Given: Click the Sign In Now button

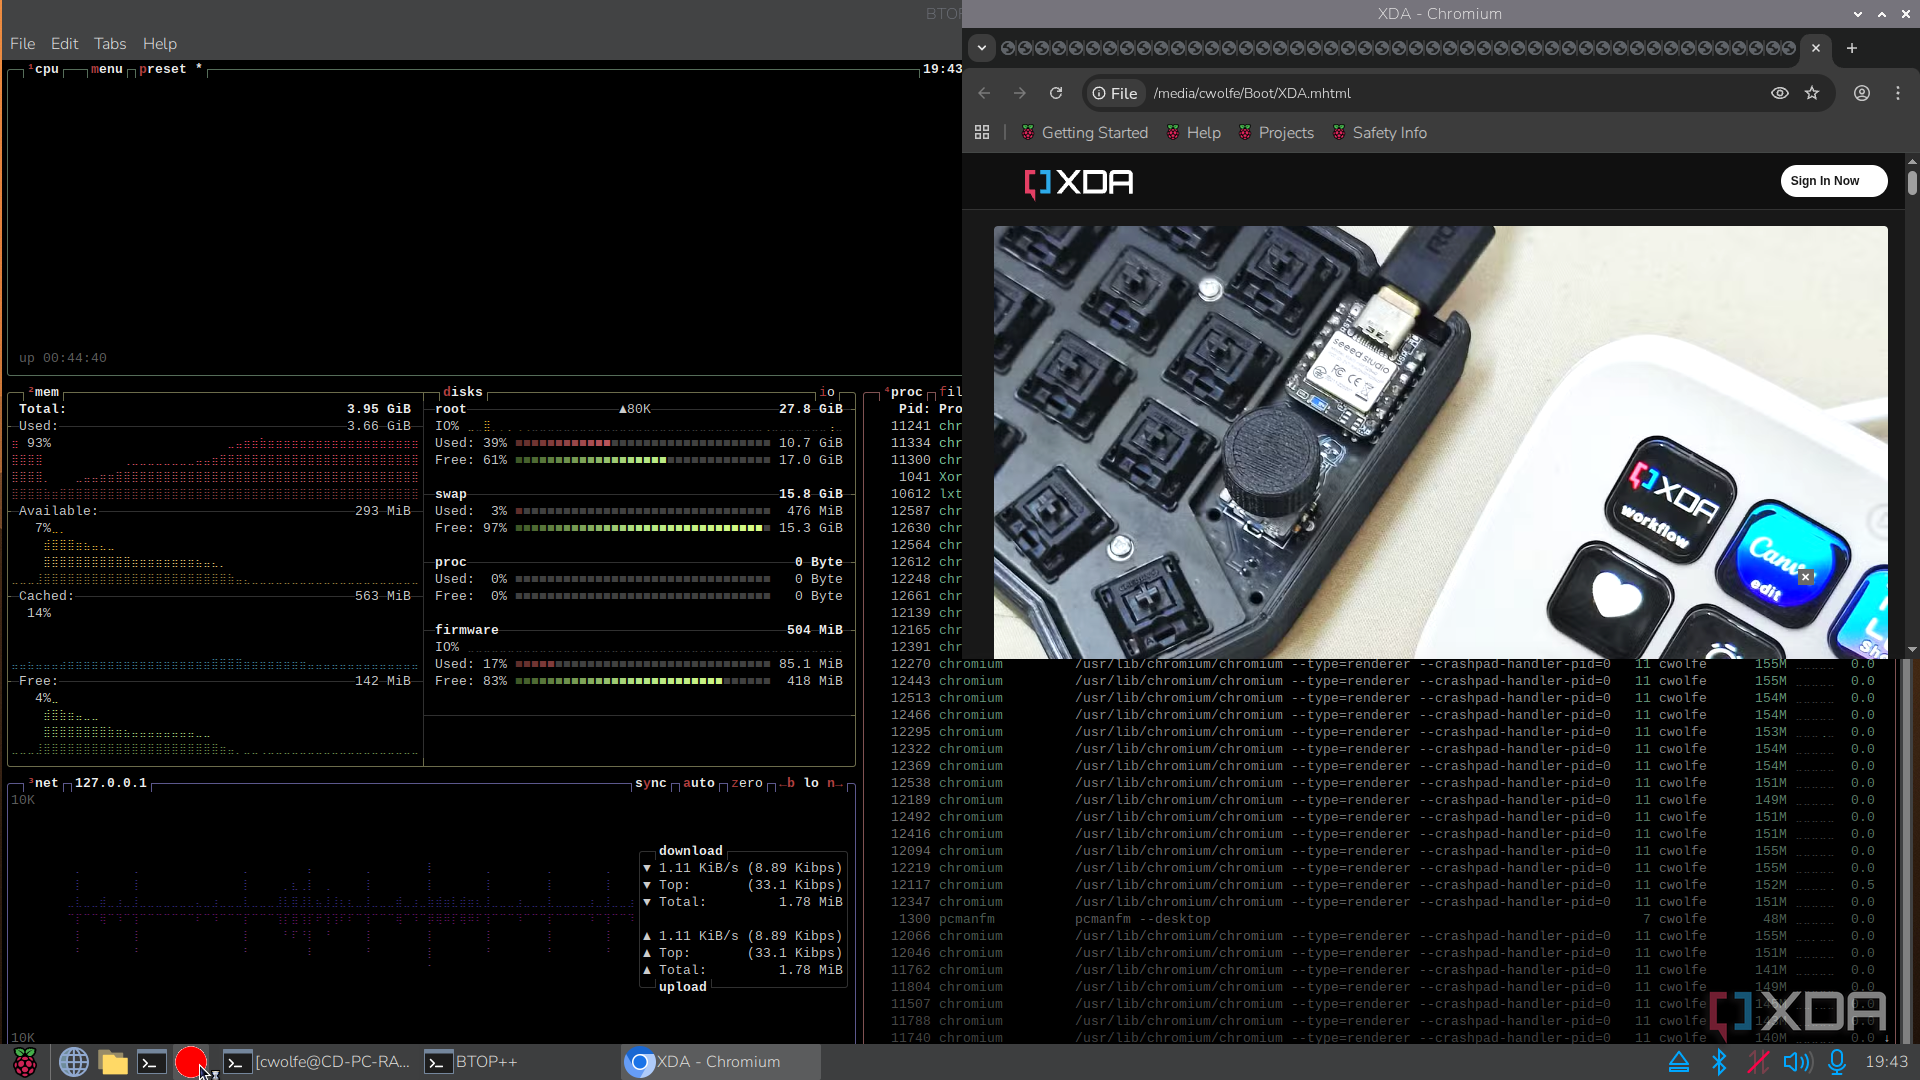Looking at the screenshot, I should 1834,181.
